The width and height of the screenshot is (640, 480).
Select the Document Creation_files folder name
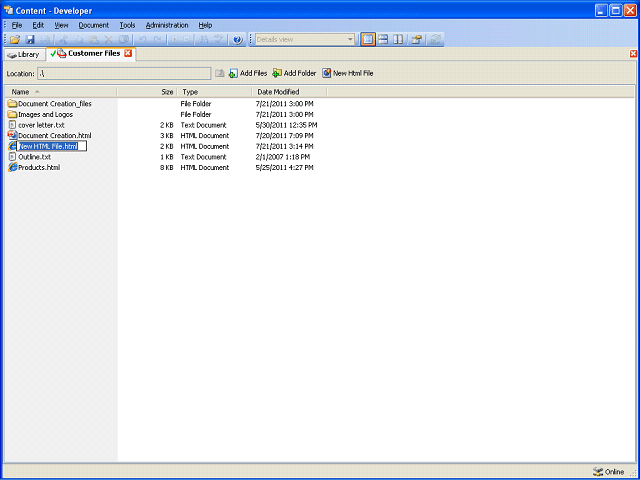click(x=55, y=104)
